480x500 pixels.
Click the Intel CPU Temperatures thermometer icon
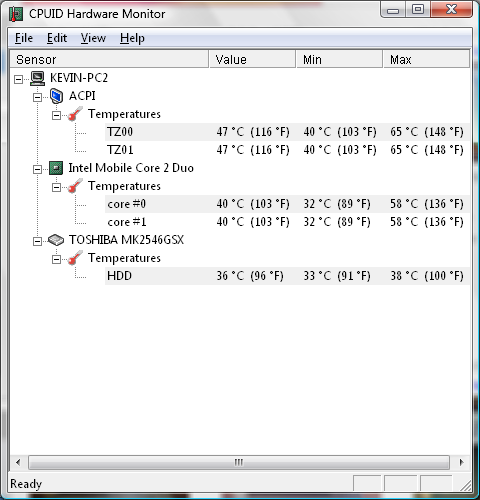tap(75, 186)
